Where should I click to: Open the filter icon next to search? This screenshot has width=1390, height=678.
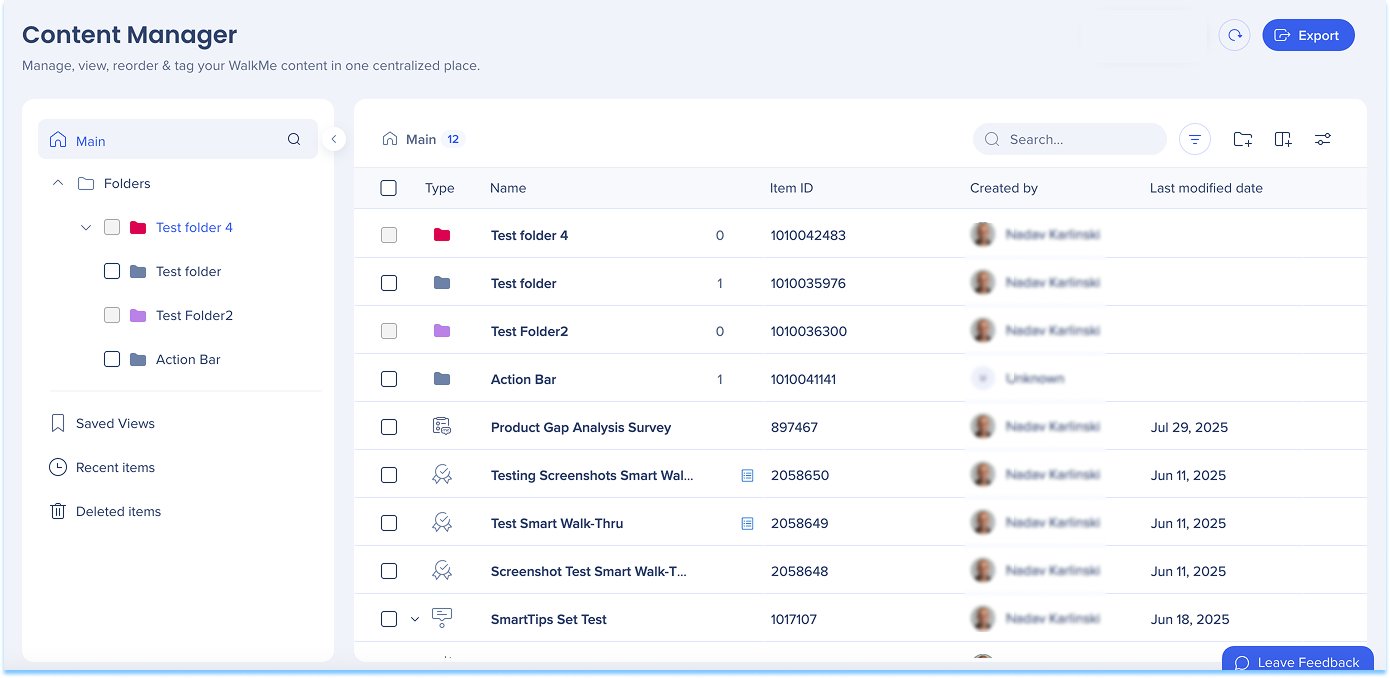point(1195,140)
